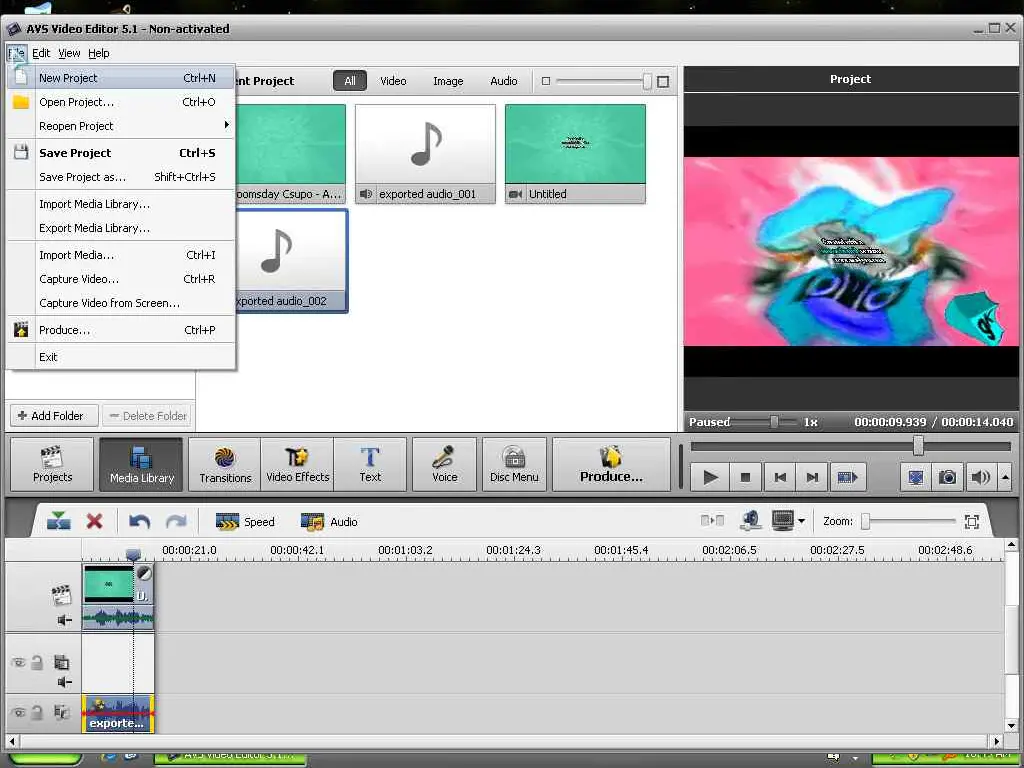The height and width of the screenshot is (768, 1024).
Task: Toggle lock on the video overlay track
Action: [37, 662]
